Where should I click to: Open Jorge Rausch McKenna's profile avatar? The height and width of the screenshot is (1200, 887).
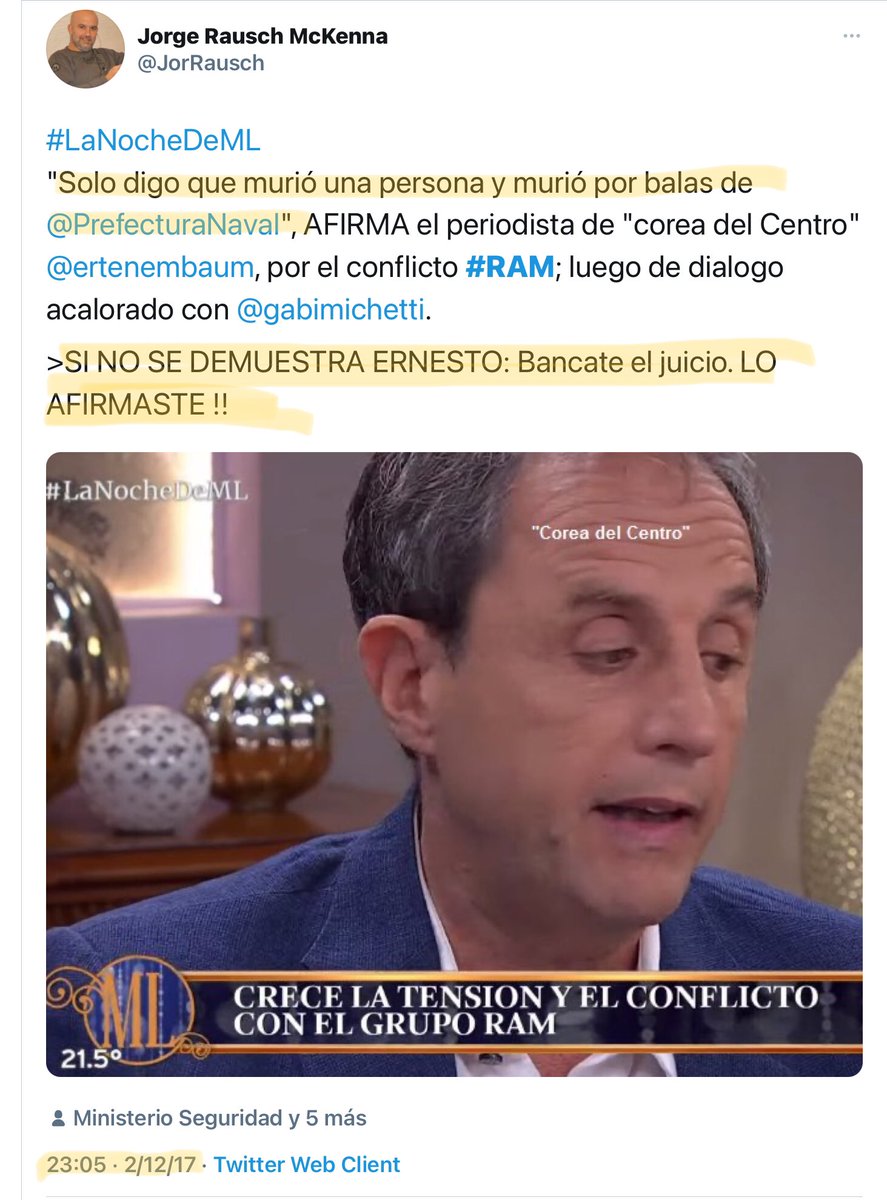85,49
